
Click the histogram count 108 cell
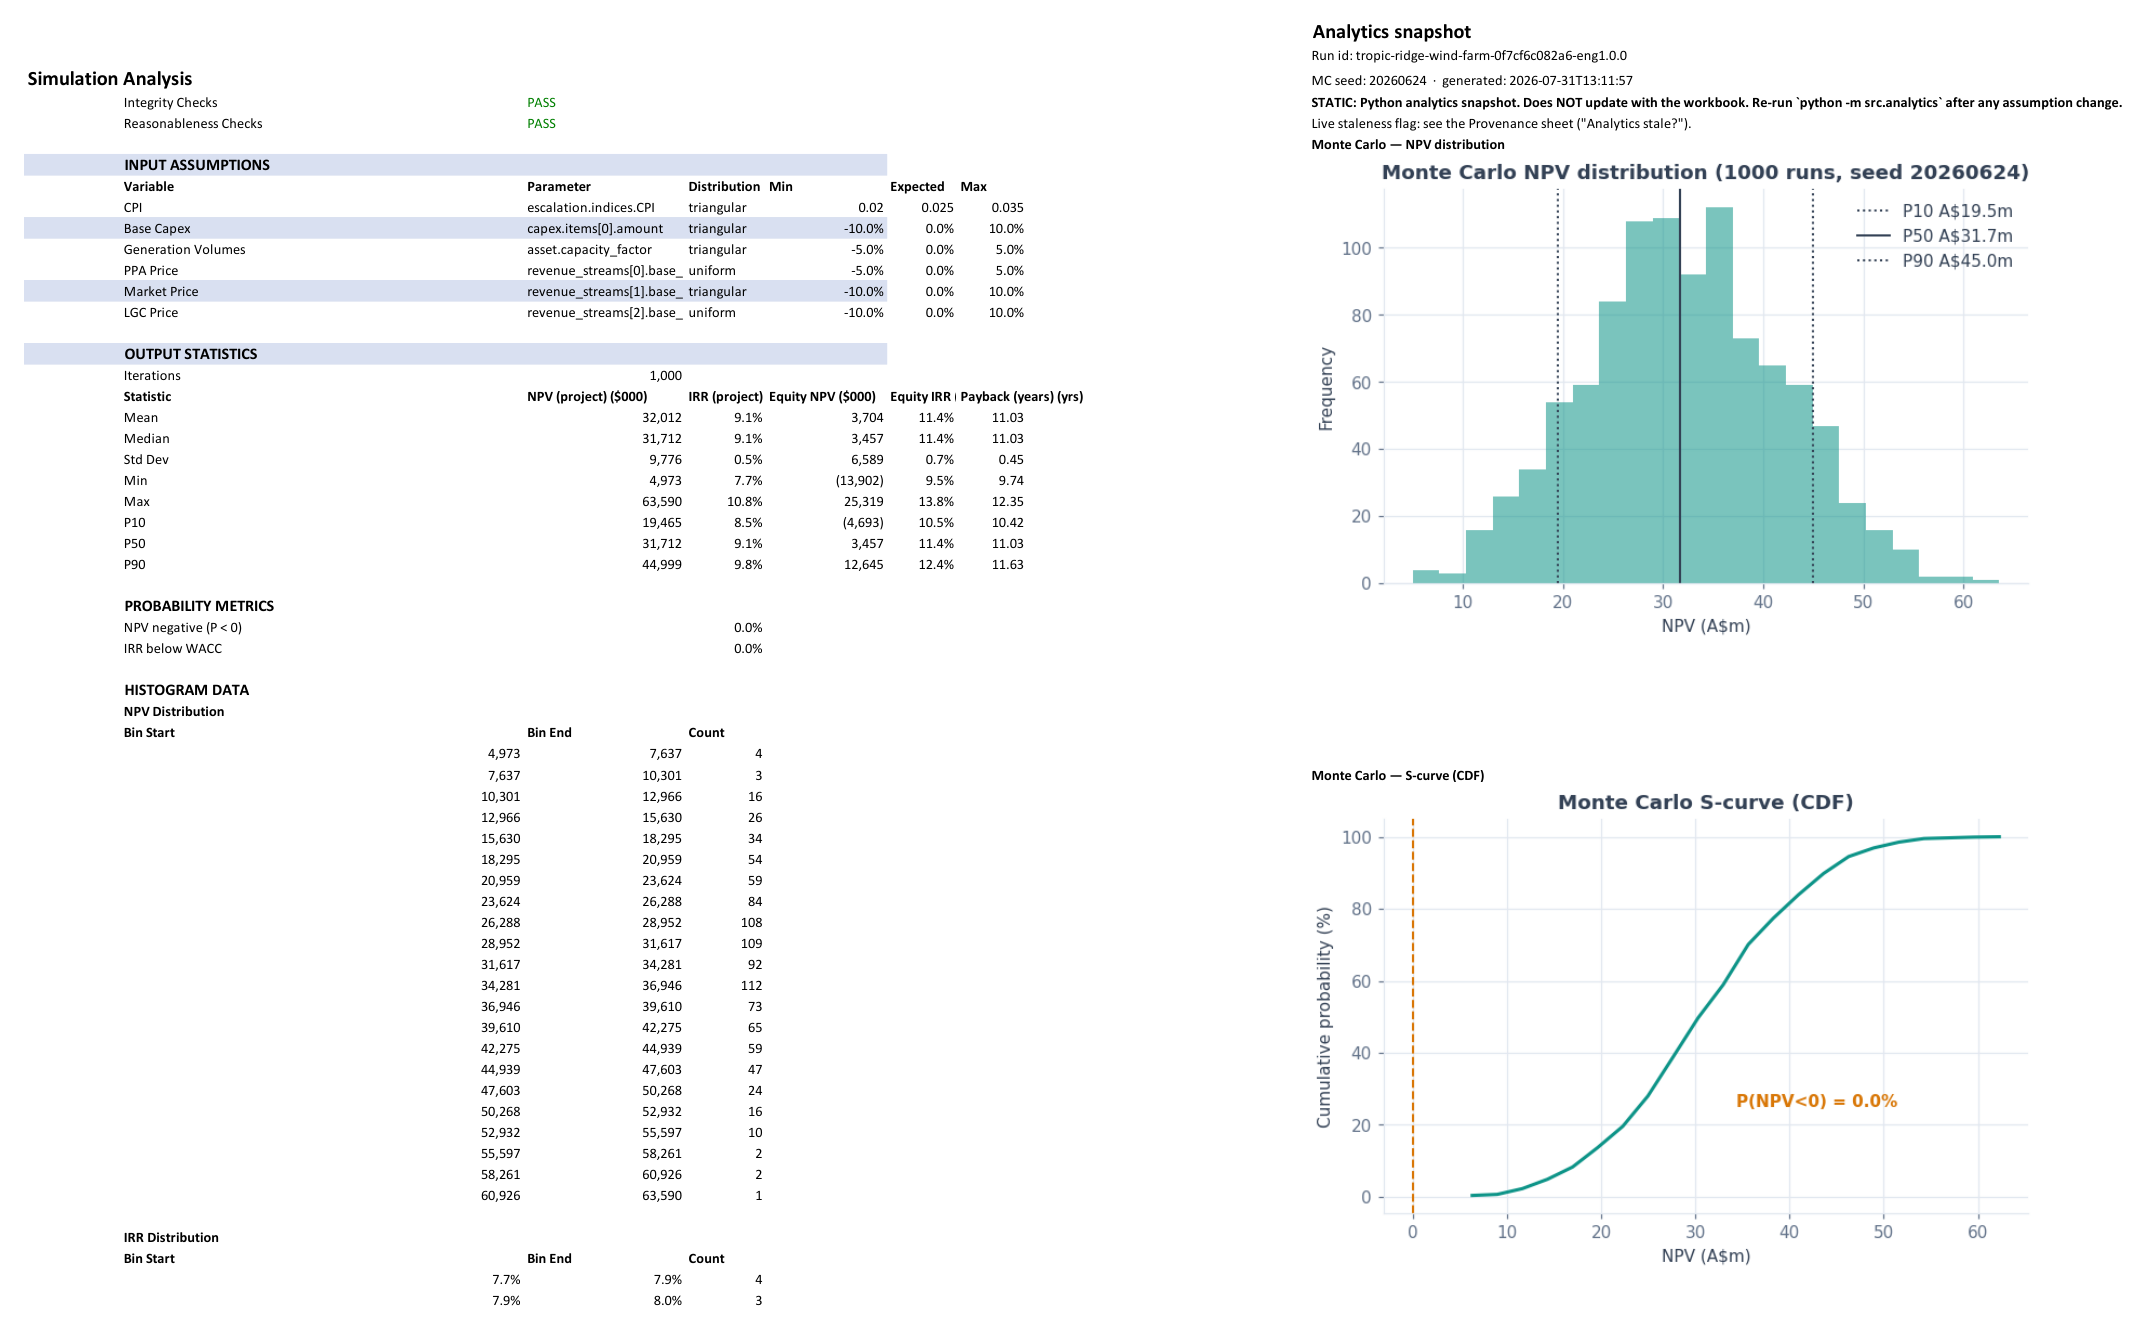(x=751, y=923)
